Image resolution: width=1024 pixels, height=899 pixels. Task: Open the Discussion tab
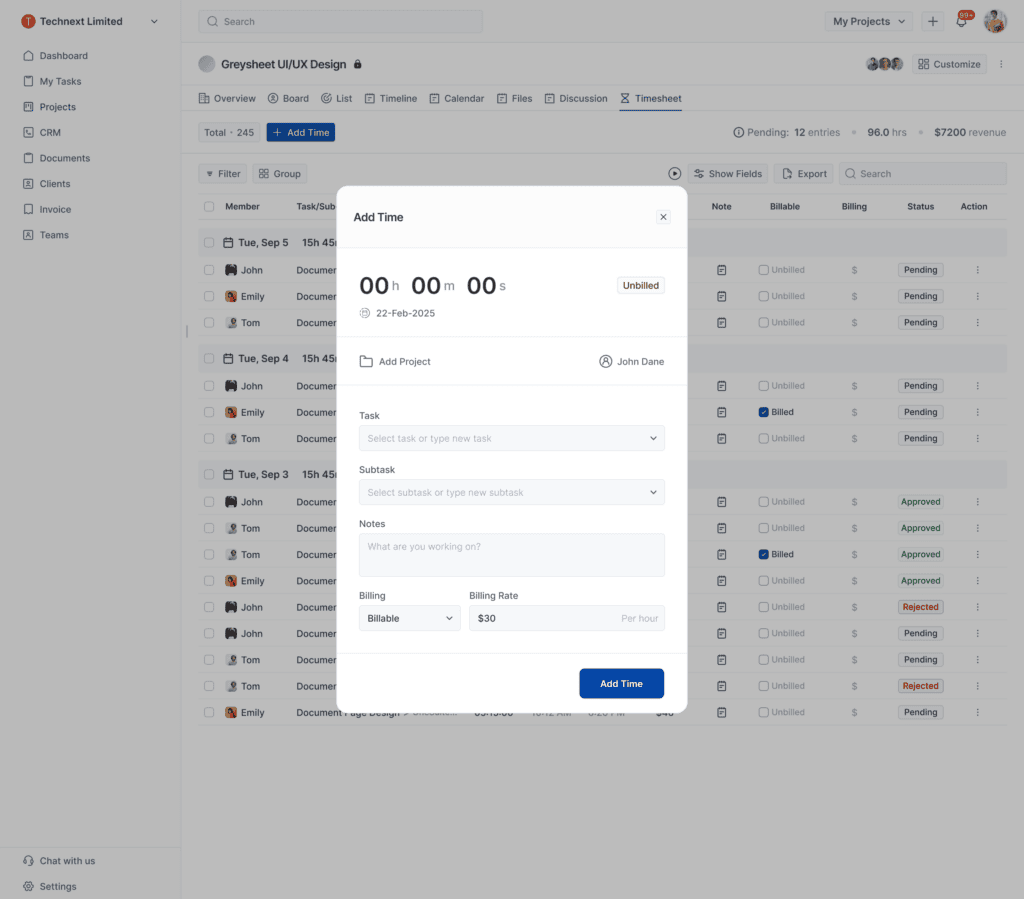point(576,98)
